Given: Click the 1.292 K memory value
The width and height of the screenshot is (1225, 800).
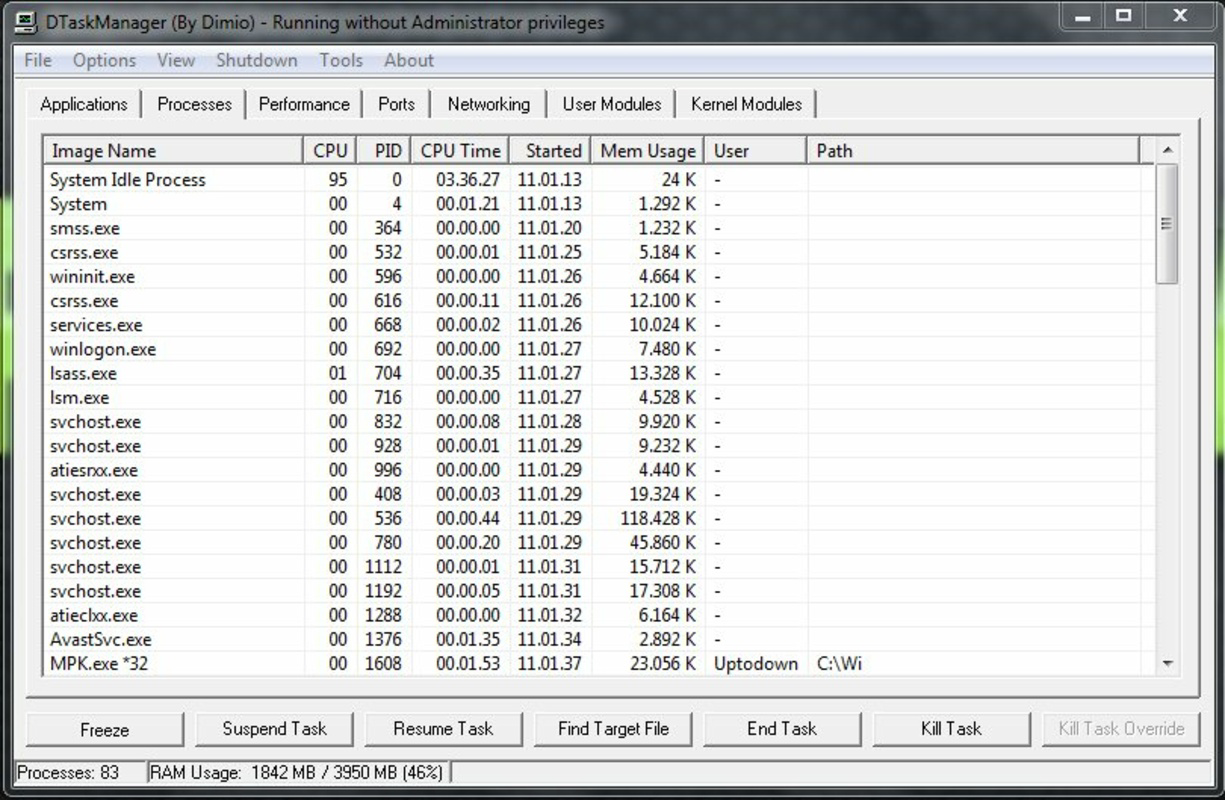Looking at the screenshot, I should [x=666, y=204].
